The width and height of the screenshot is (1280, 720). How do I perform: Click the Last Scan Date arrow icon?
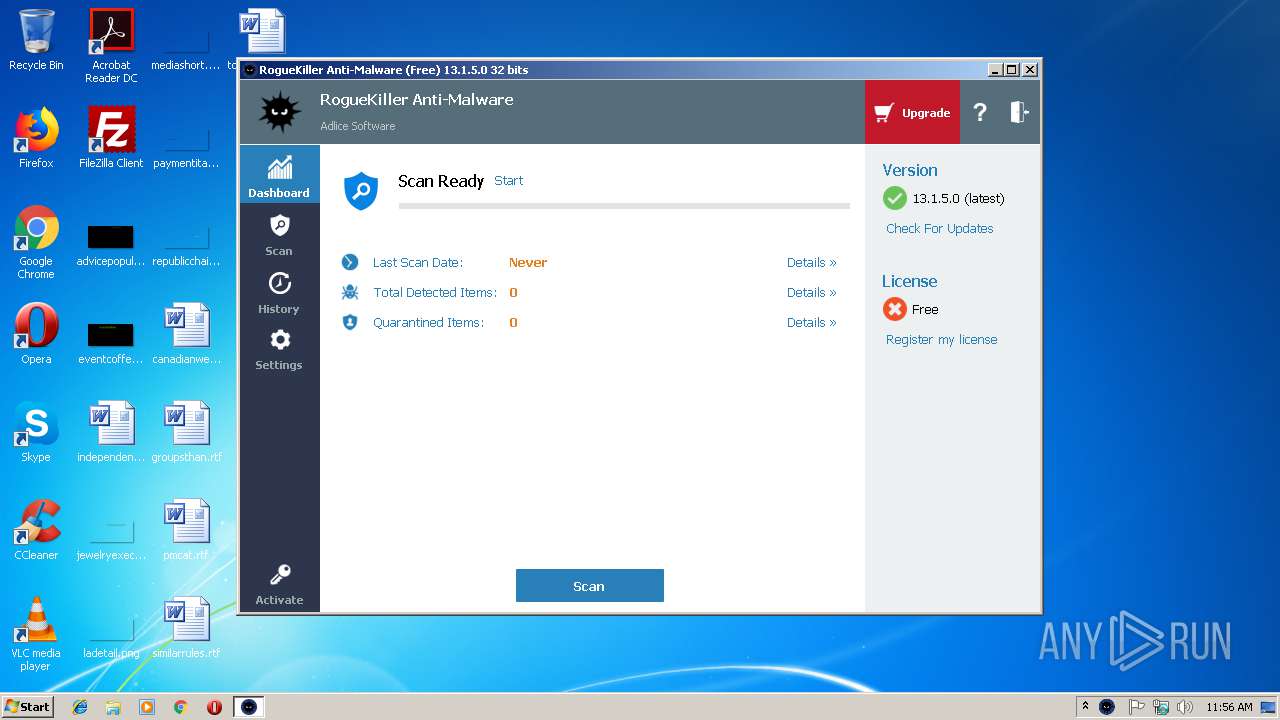pyautogui.click(x=350, y=262)
